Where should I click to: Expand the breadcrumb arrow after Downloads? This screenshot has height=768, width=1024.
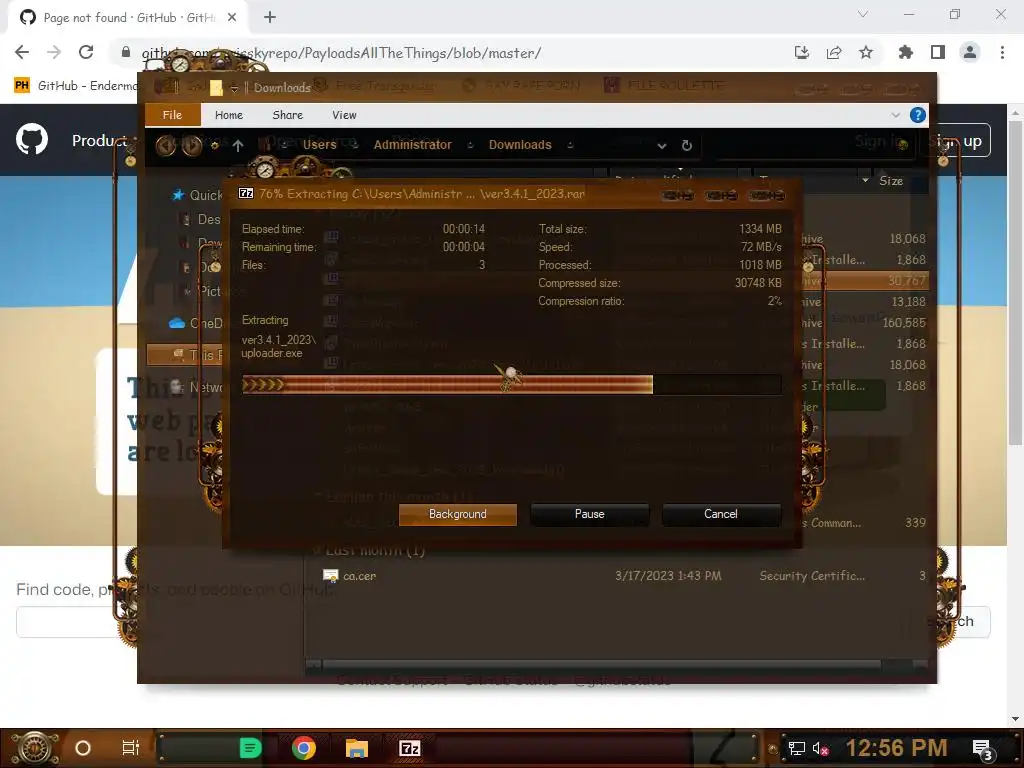[x=570, y=145]
